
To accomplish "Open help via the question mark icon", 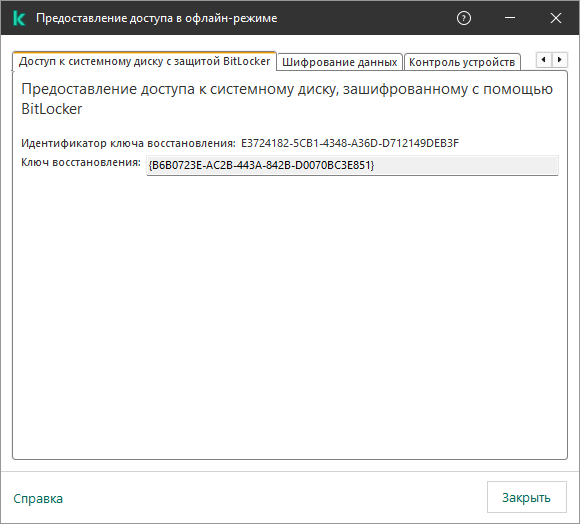I will [464, 18].
